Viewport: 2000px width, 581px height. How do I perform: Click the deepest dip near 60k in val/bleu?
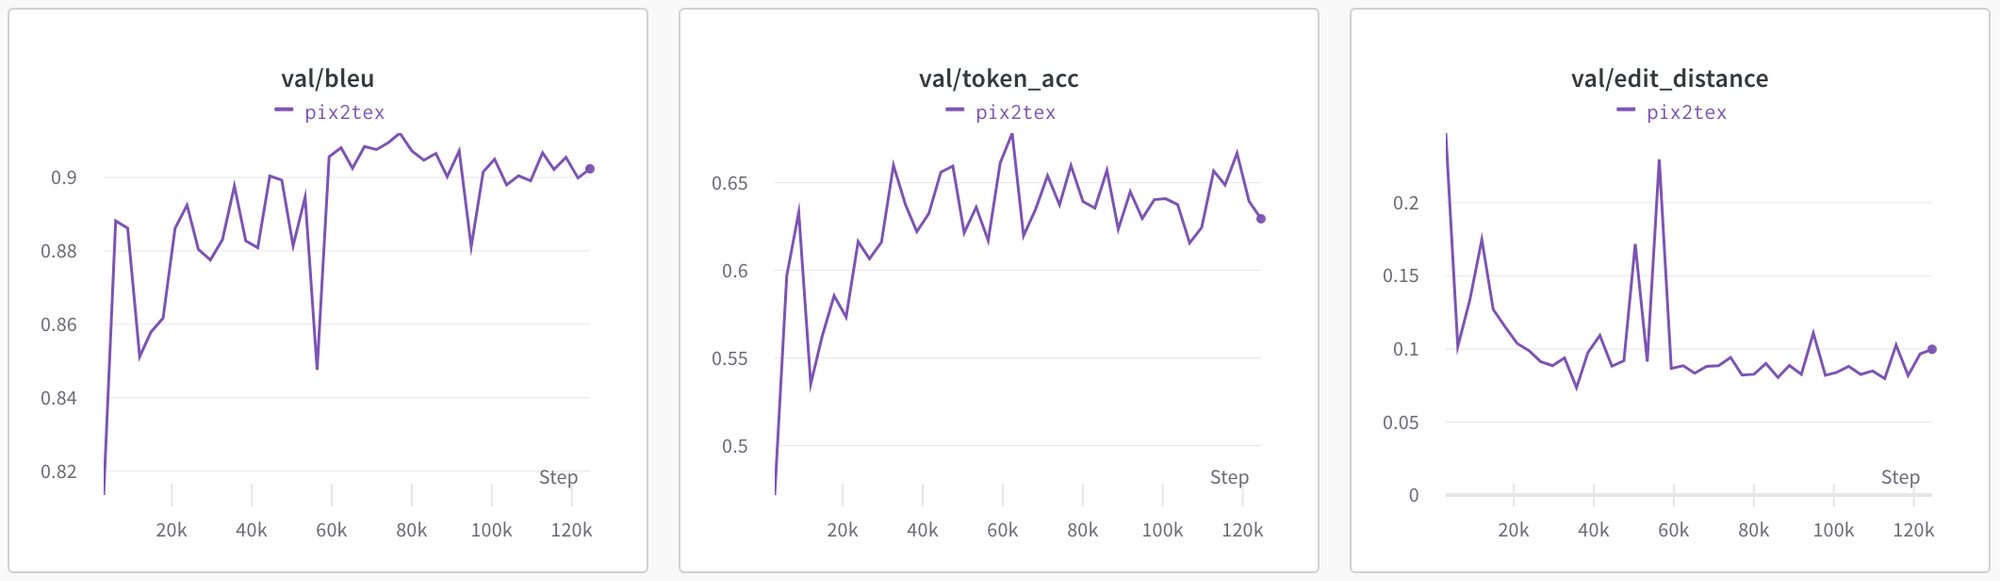(x=317, y=369)
